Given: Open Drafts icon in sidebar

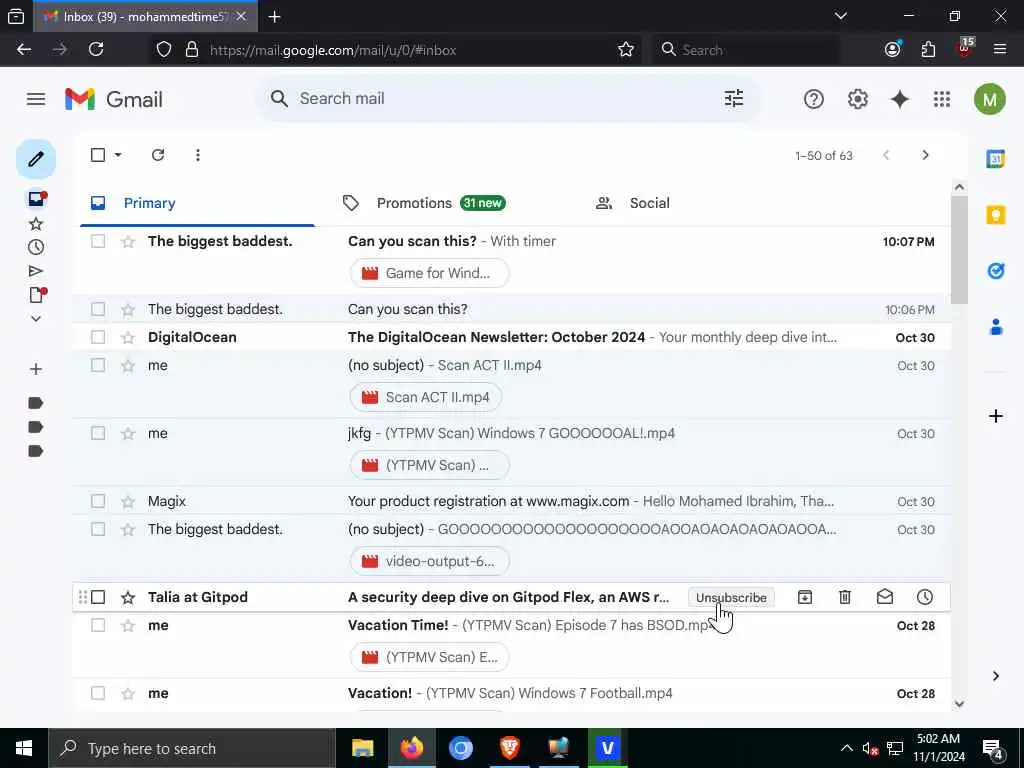Looking at the screenshot, I should click(37, 295).
